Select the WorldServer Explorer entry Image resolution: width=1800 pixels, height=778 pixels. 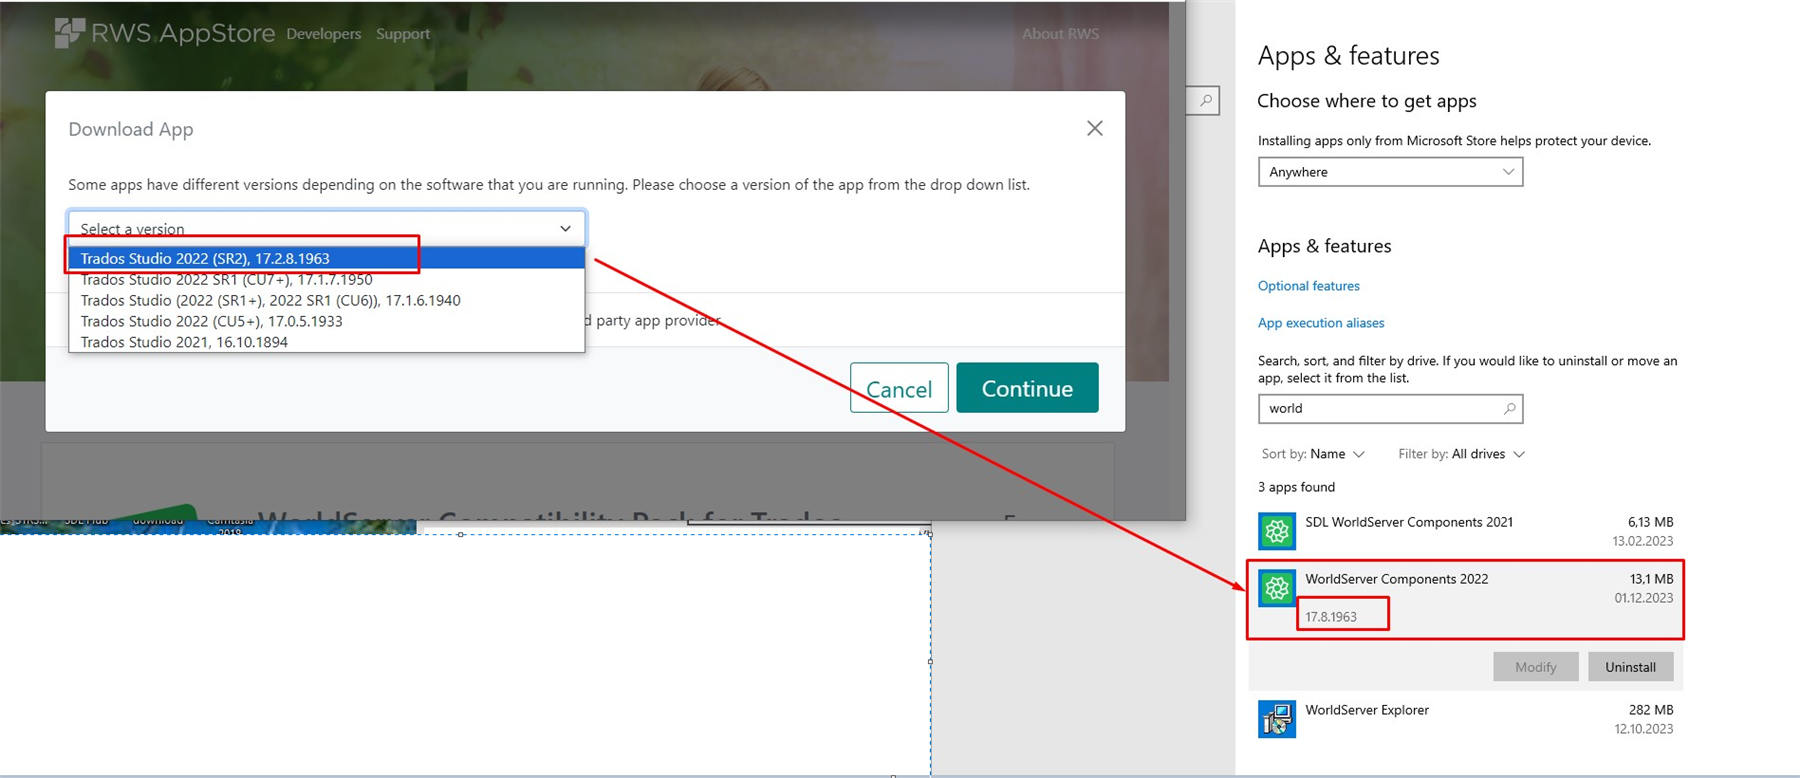[1466, 719]
